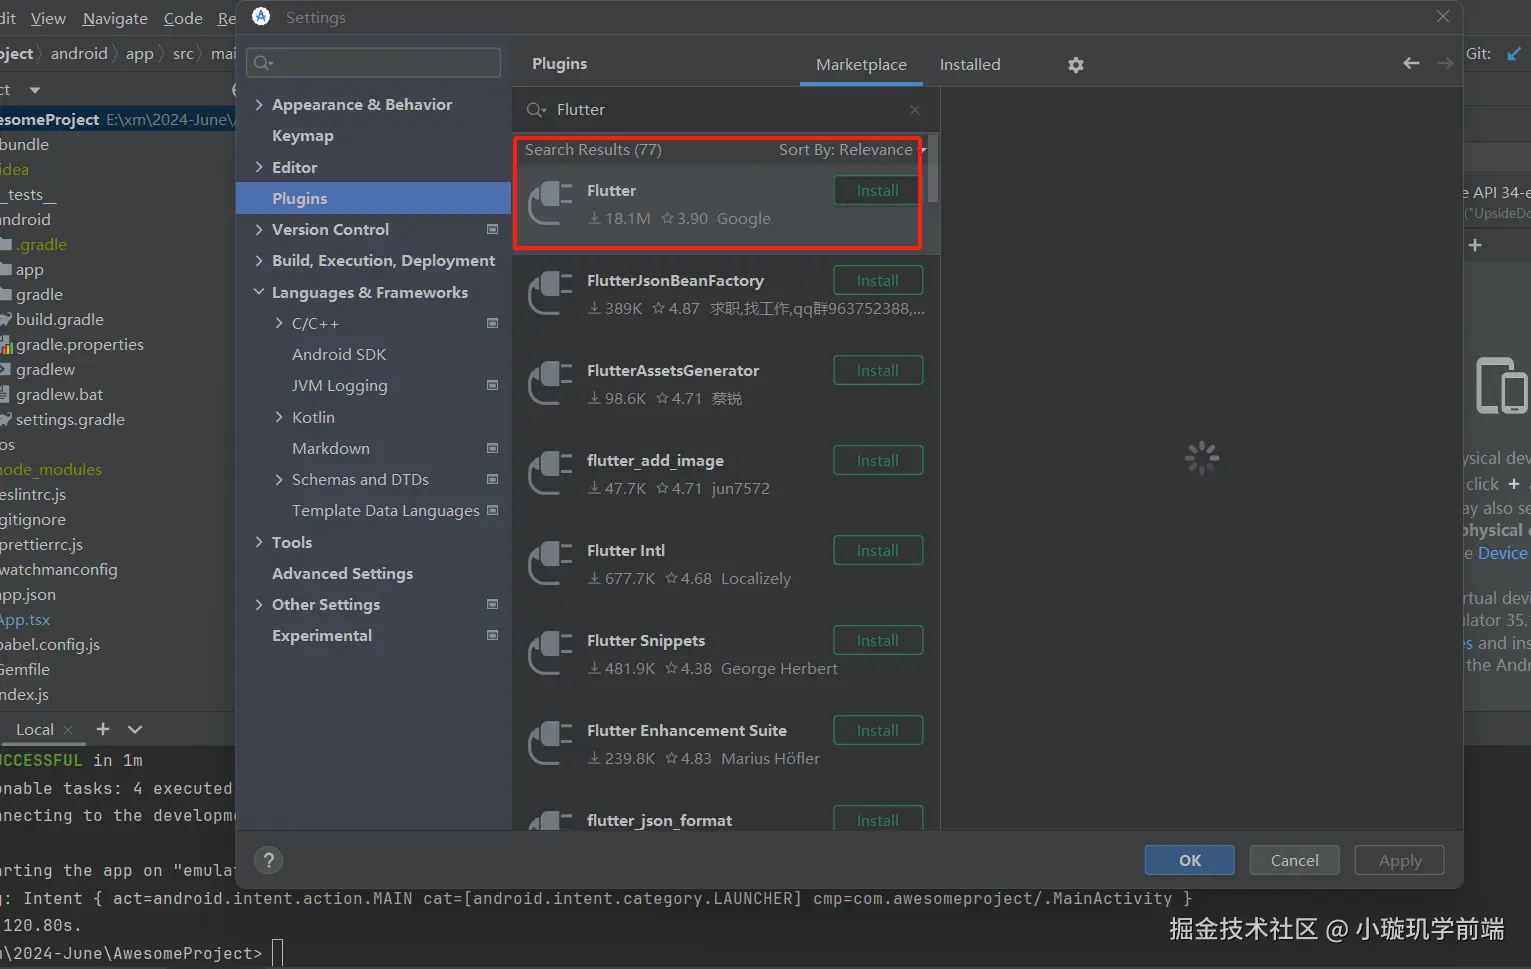Open the Code menu
1531x969 pixels.
tap(183, 18)
